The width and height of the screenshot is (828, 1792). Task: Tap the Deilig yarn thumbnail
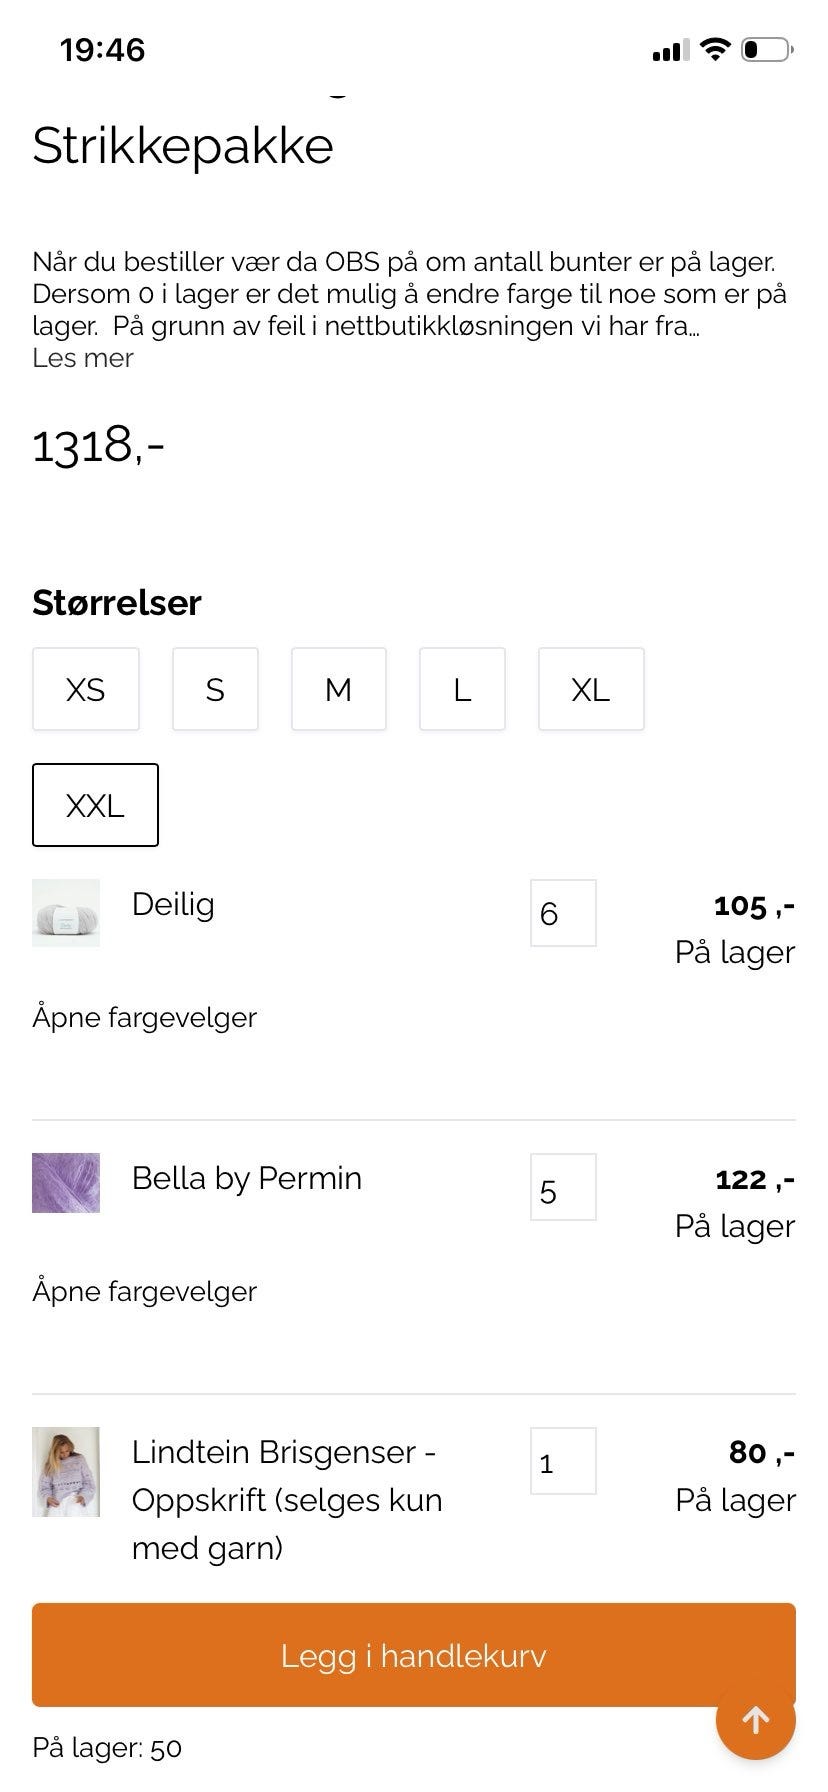pos(66,912)
